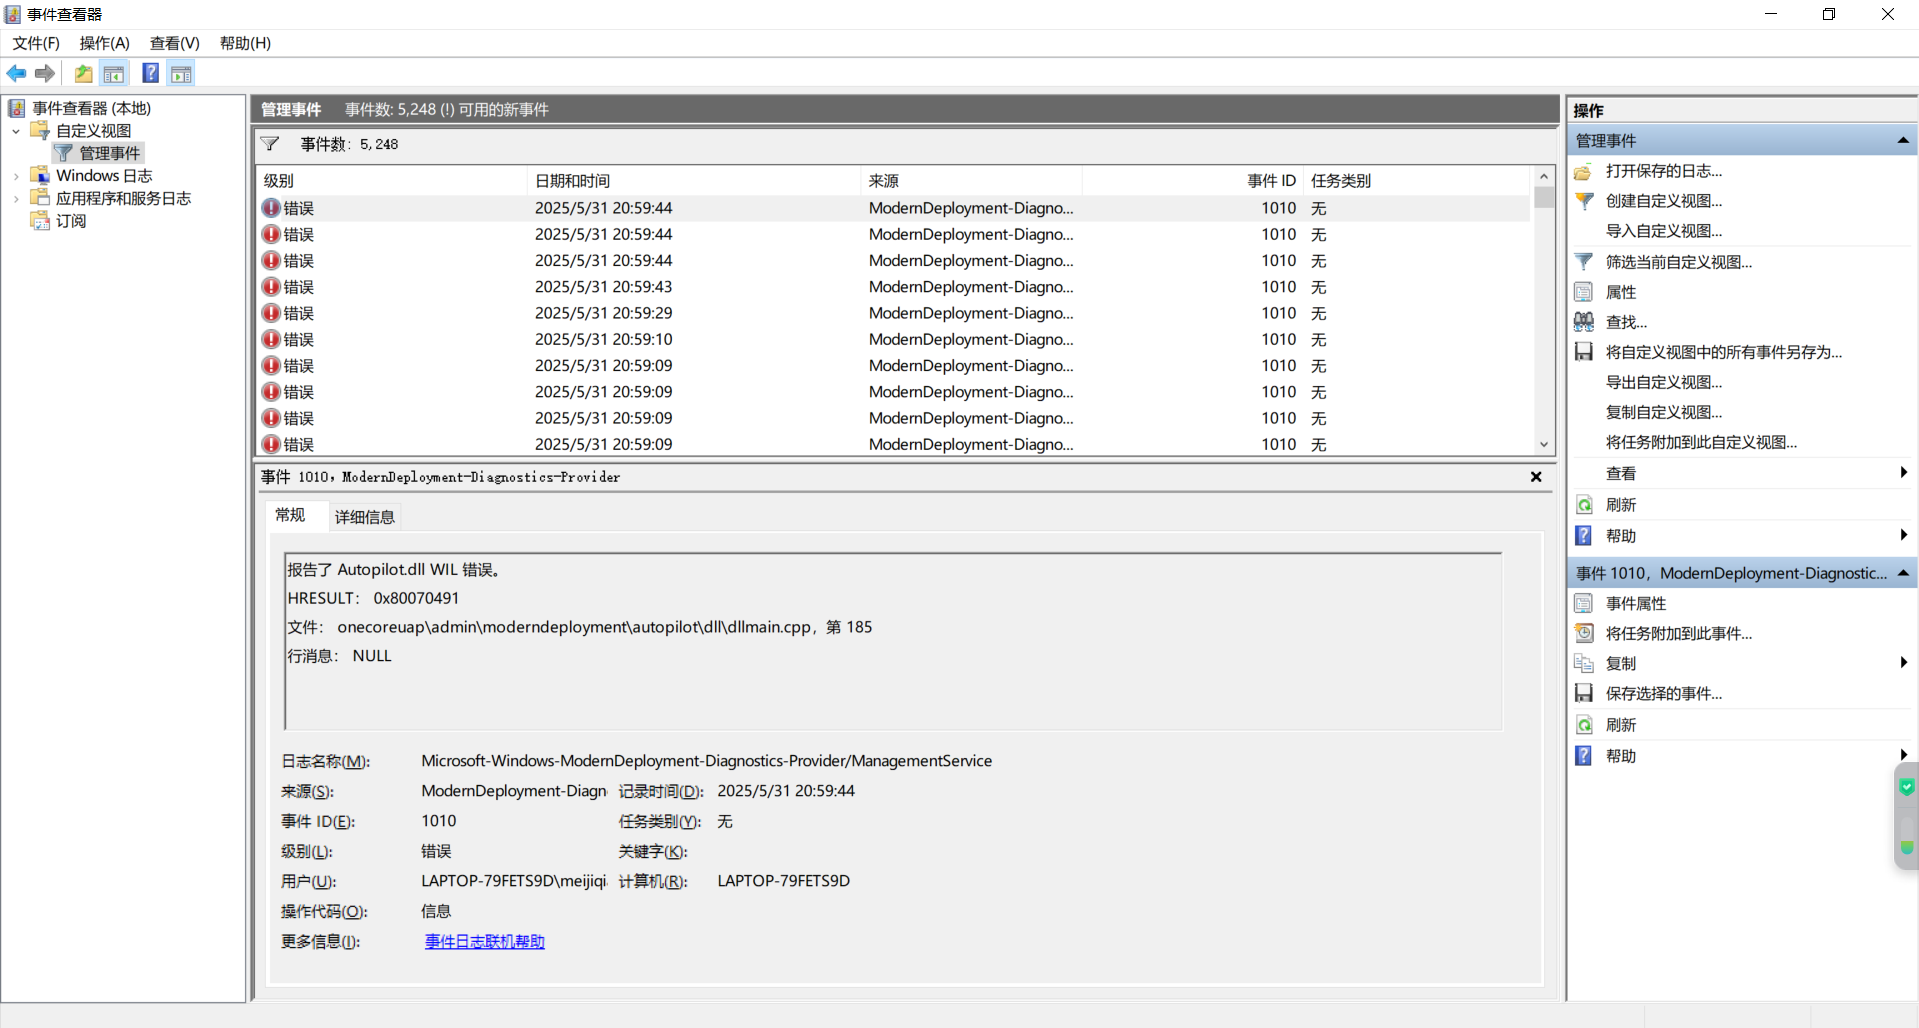
Task: Collapse the 自定义视图 tree node
Action: pyautogui.click(x=15, y=130)
